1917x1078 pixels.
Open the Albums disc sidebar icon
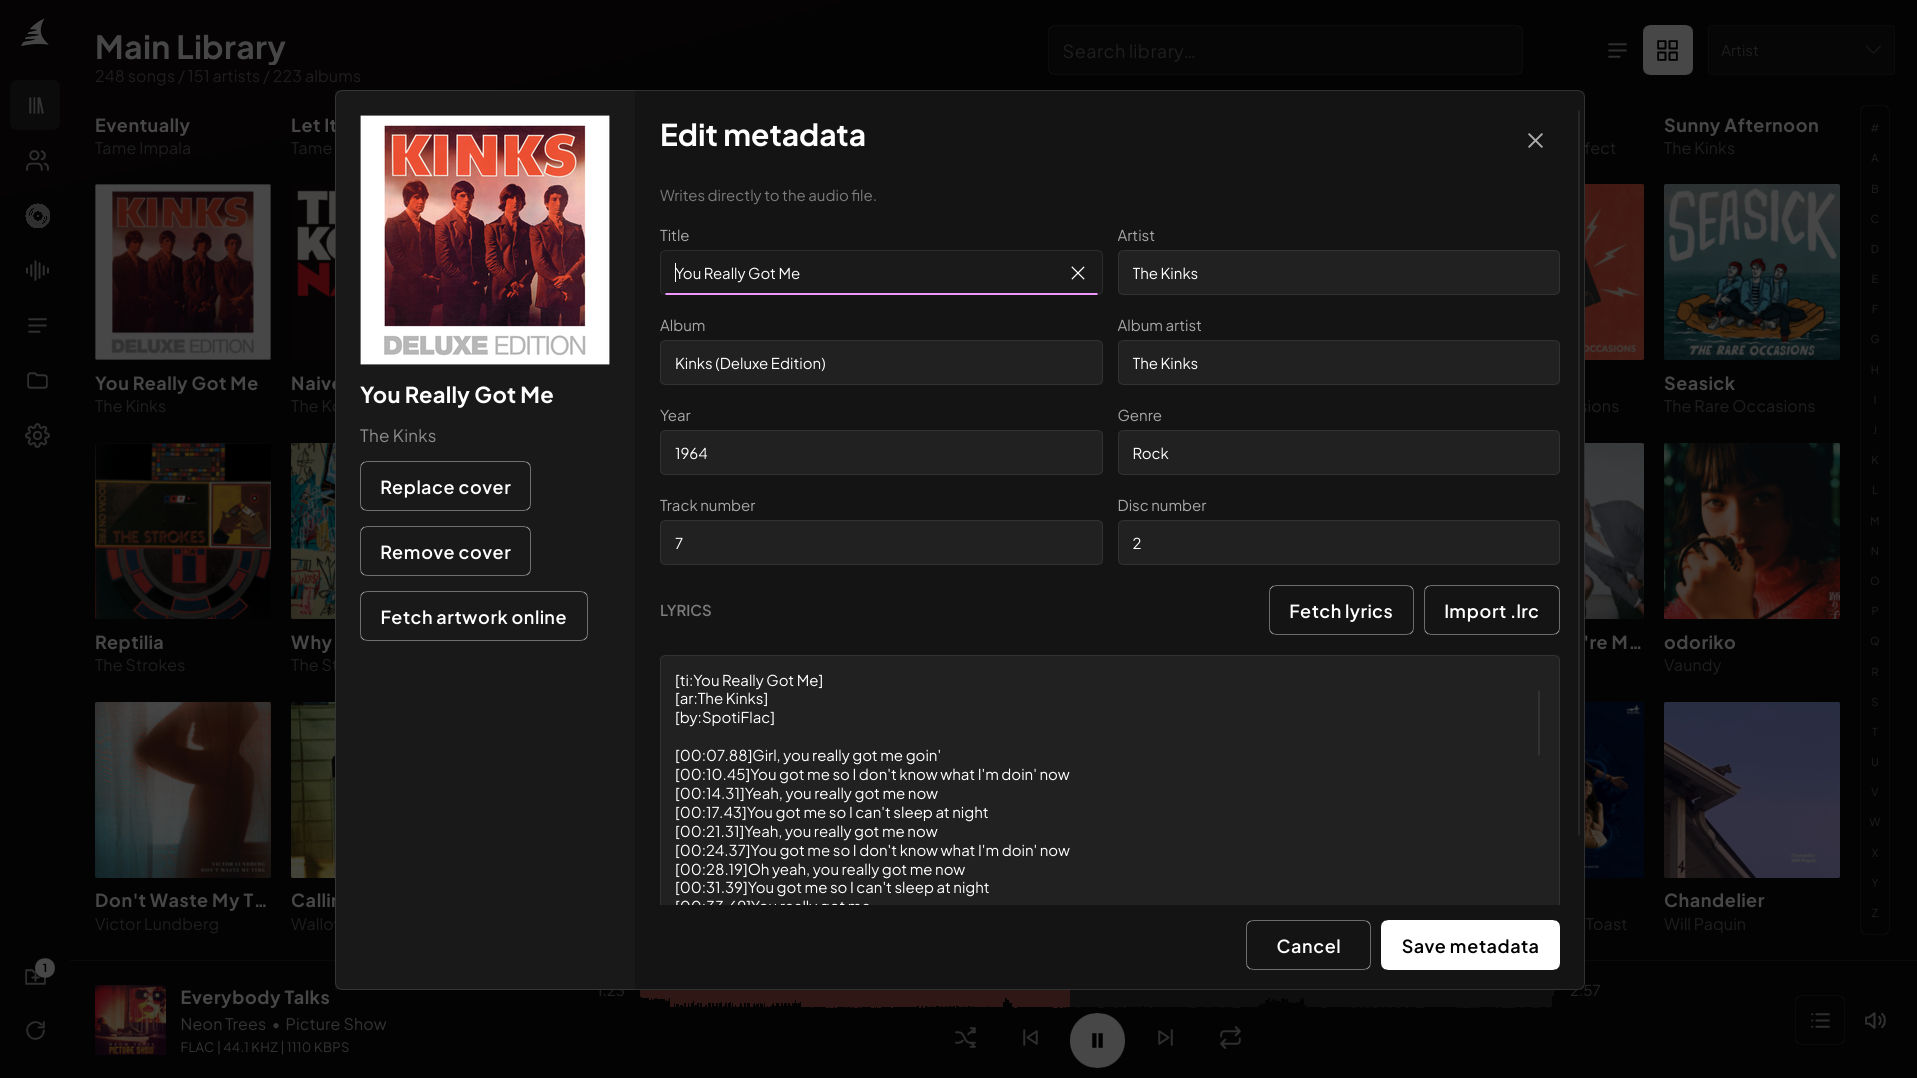tap(37, 215)
